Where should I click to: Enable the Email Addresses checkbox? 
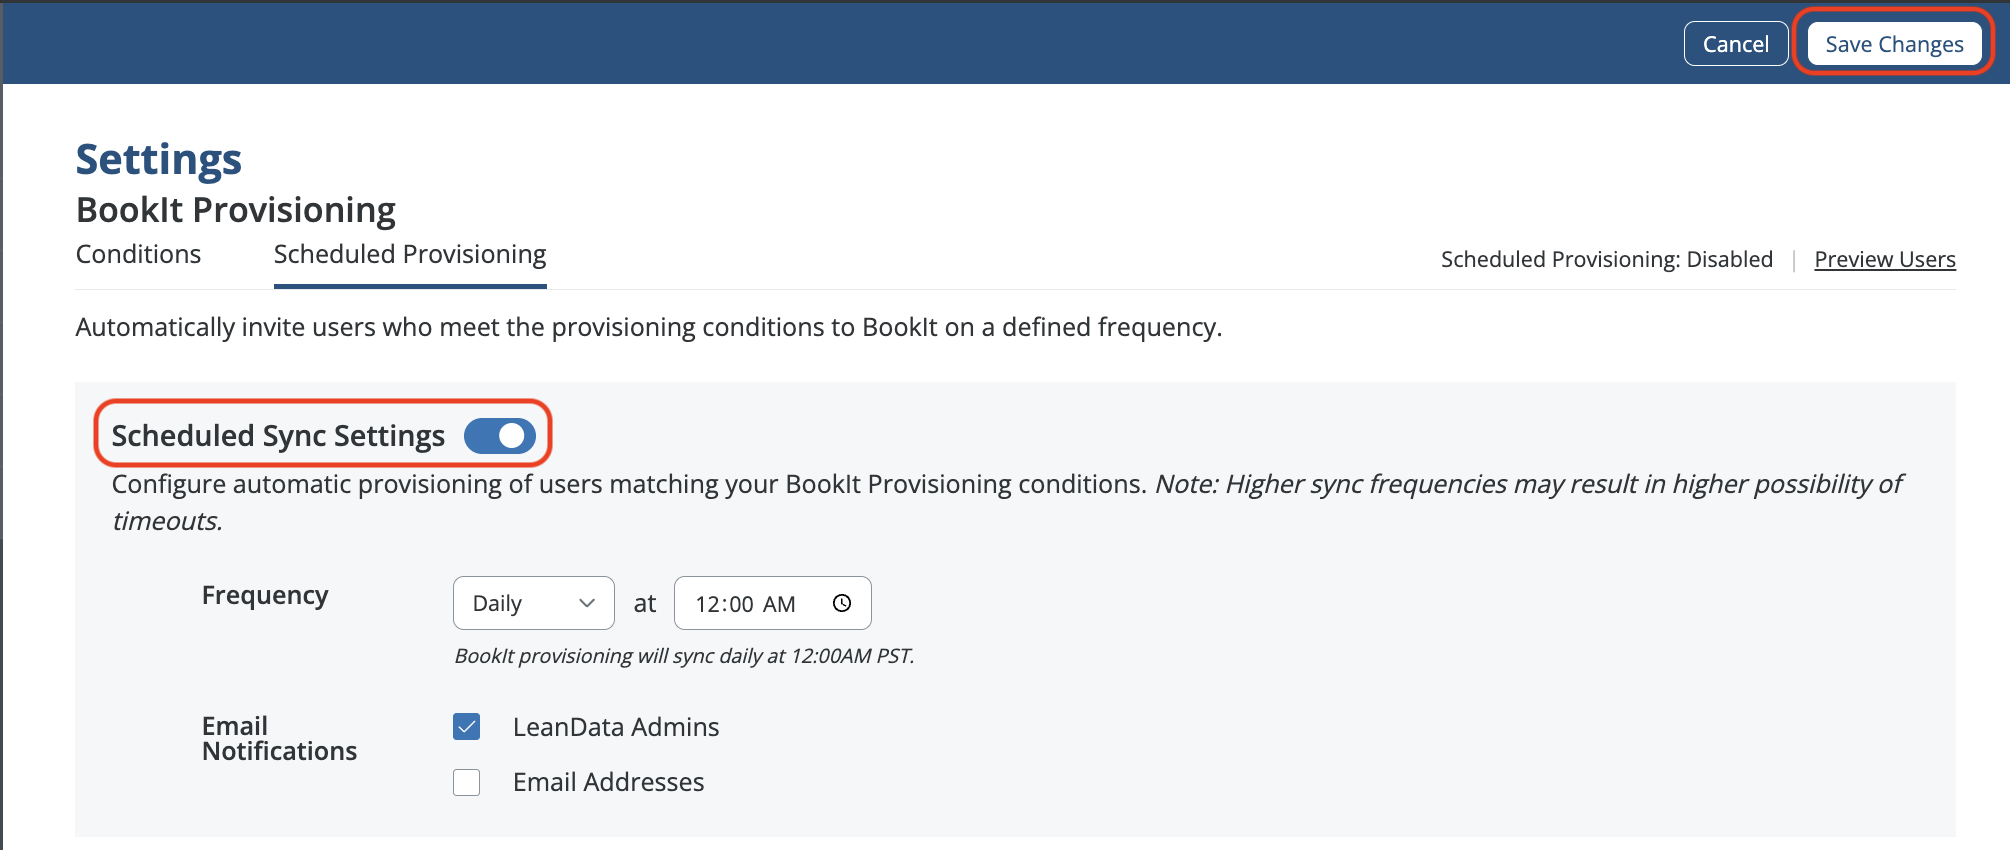[467, 782]
